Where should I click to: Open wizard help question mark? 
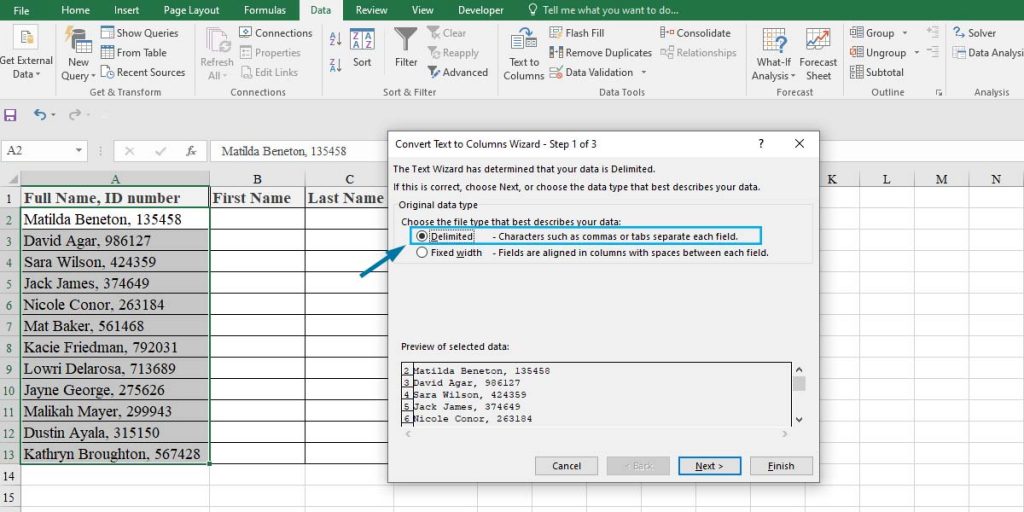tap(761, 144)
